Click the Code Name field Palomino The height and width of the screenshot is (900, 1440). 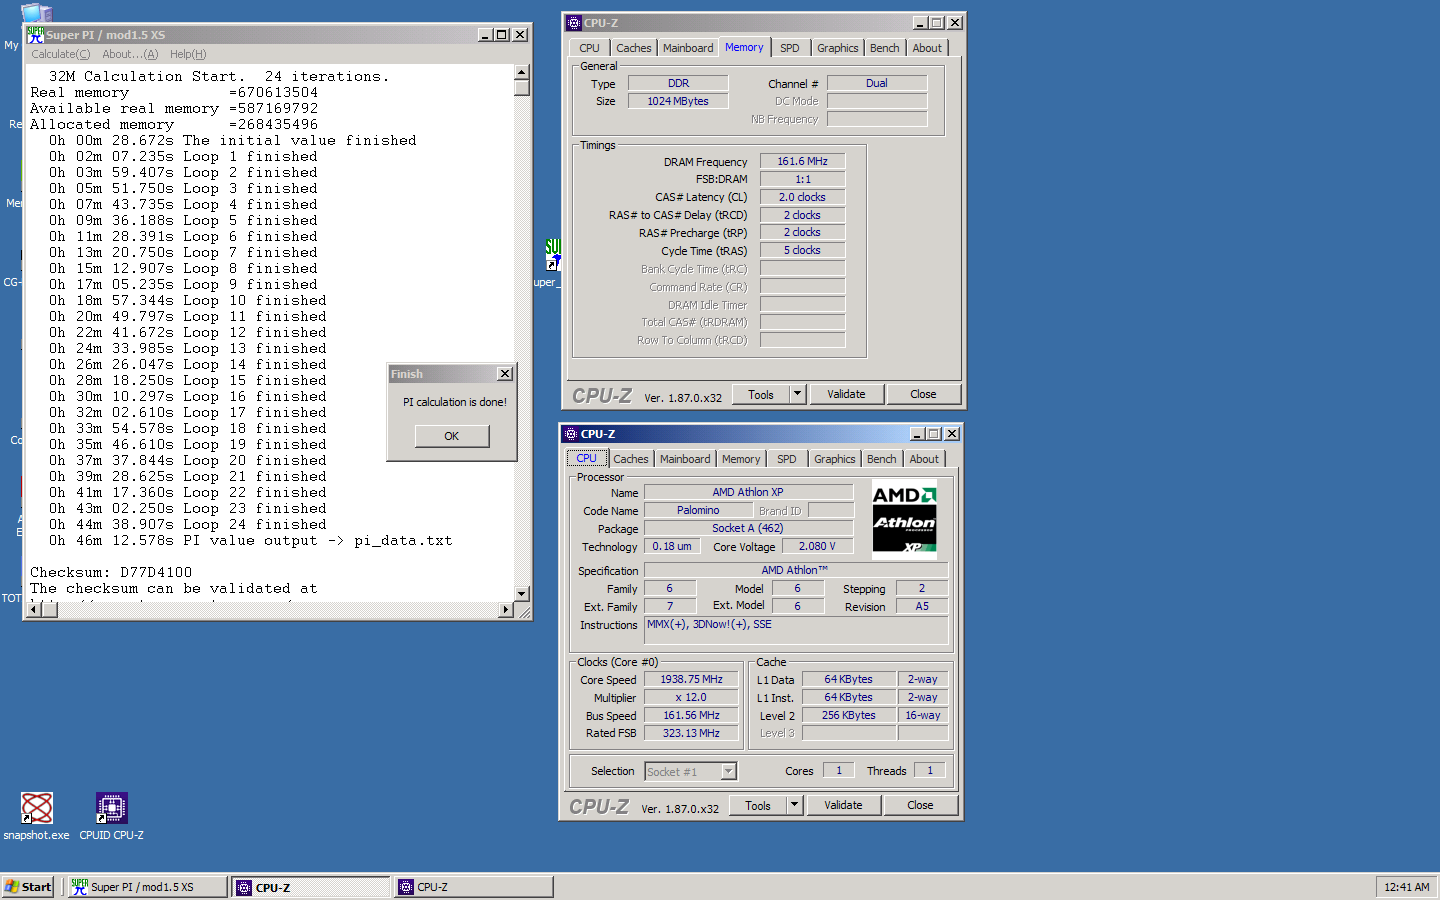point(698,510)
